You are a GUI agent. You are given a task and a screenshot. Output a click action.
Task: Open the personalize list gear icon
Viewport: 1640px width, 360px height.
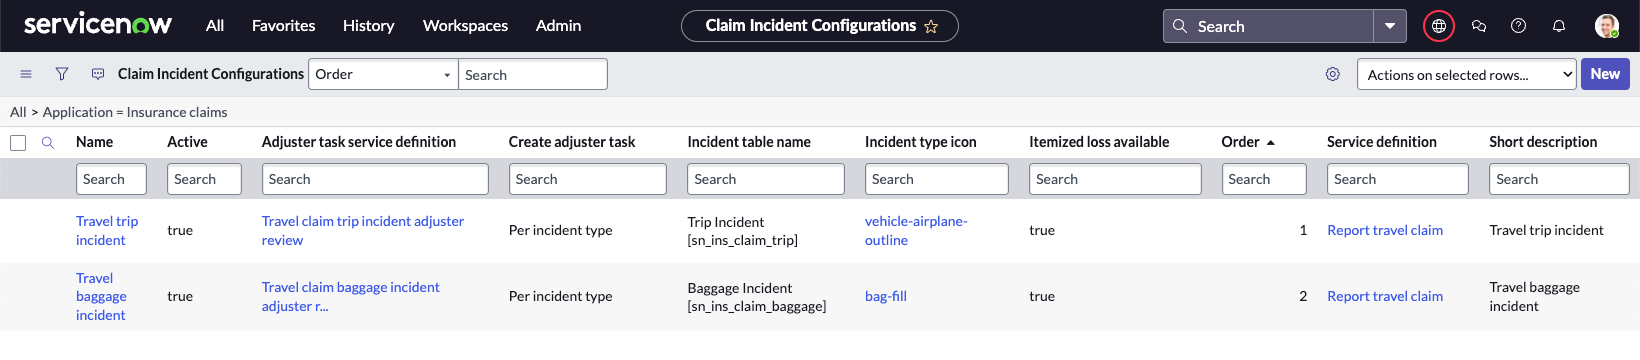pyautogui.click(x=1332, y=74)
